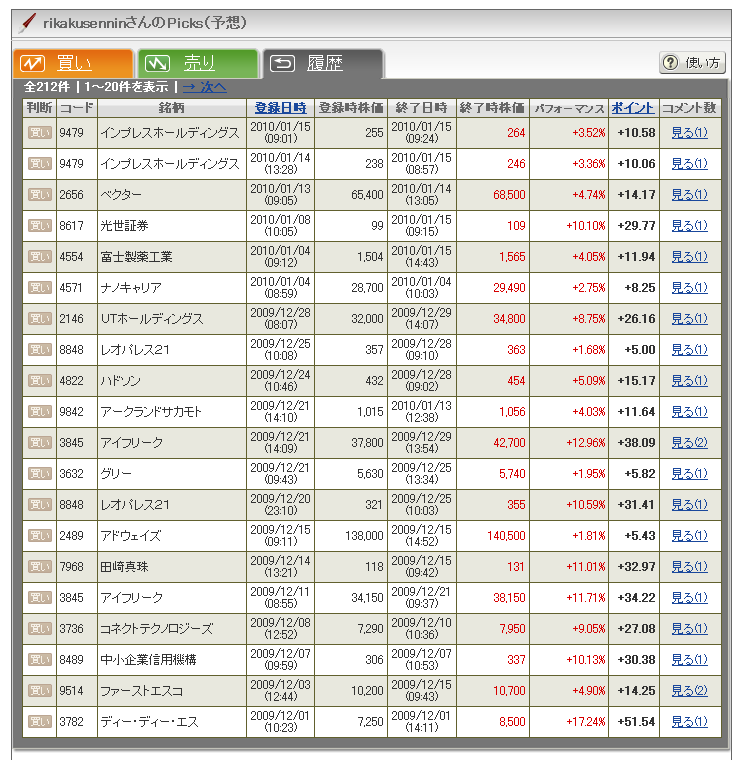Select stock name グリー
The width and height of the screenshot is (738, 760).
(x=116, y=474)
